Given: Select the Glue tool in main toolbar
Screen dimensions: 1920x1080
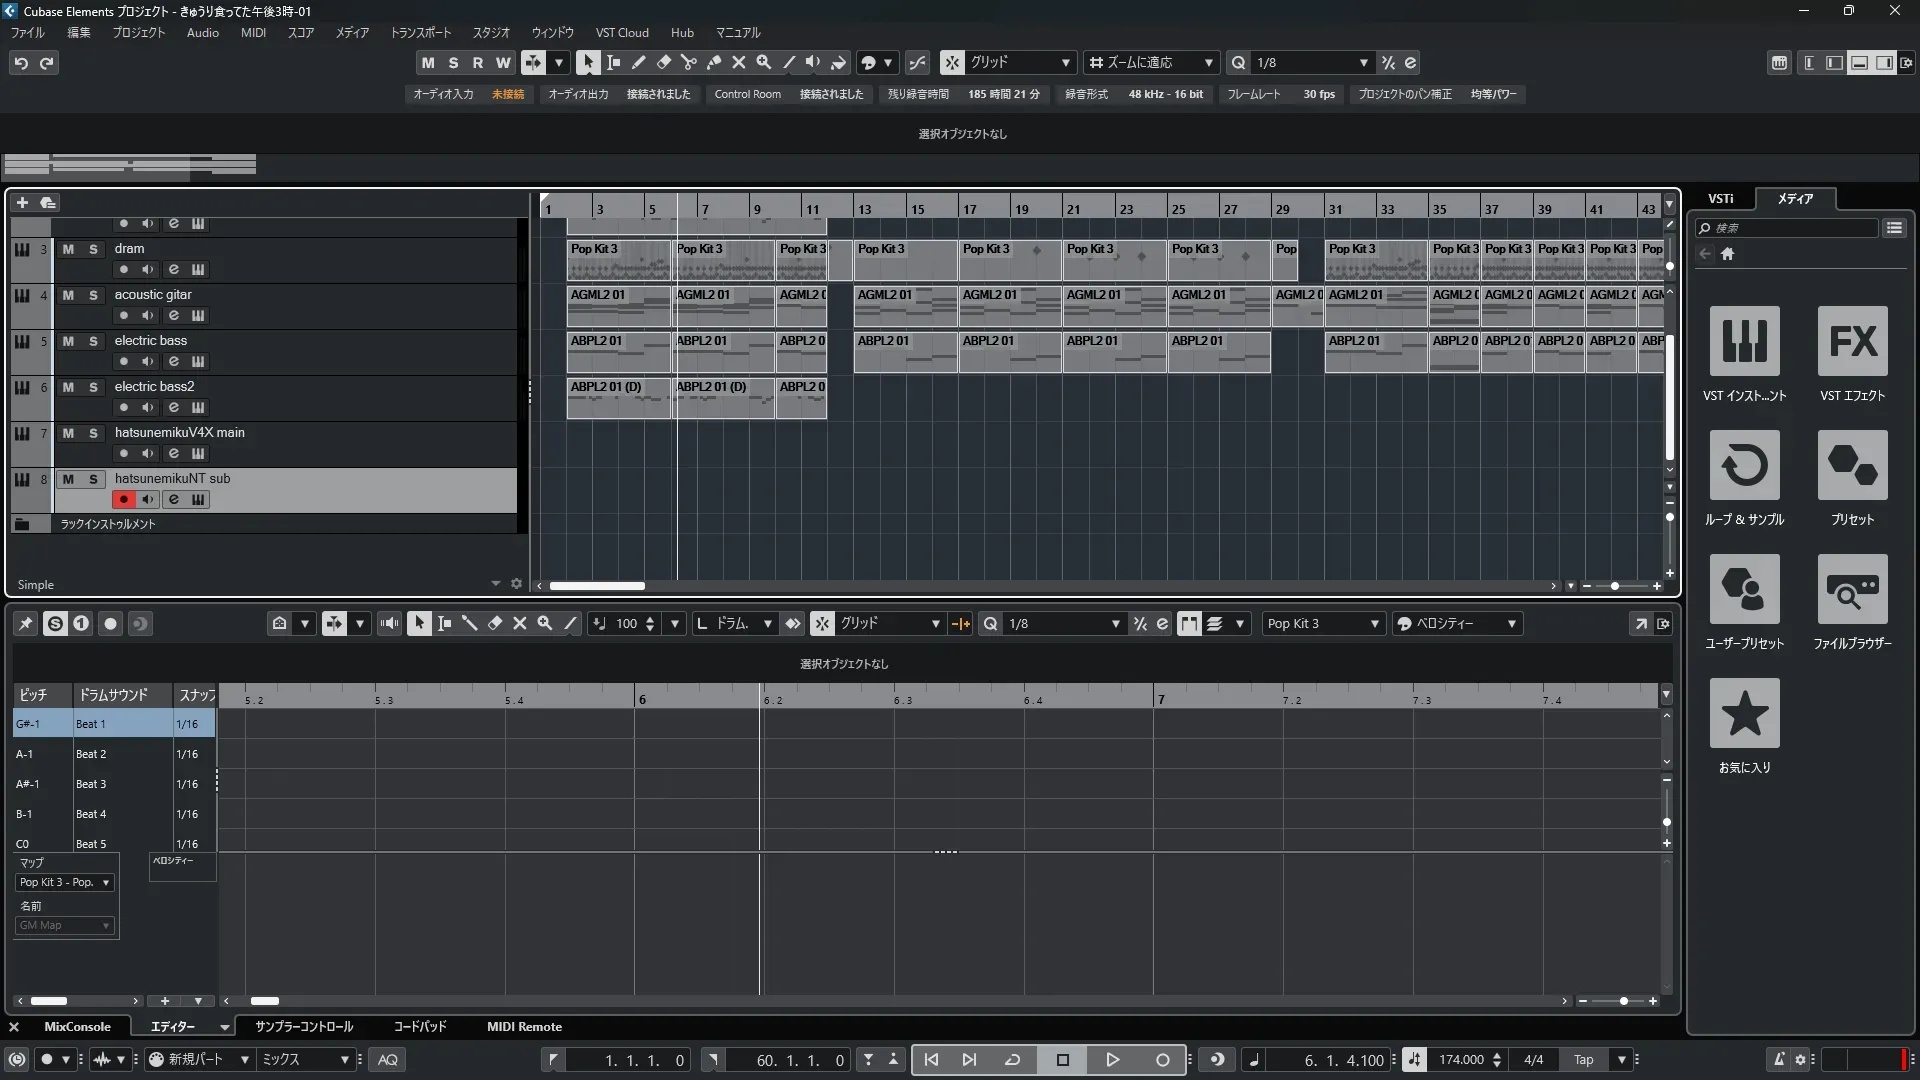Looking at the screenshot, I should [713, 62].
